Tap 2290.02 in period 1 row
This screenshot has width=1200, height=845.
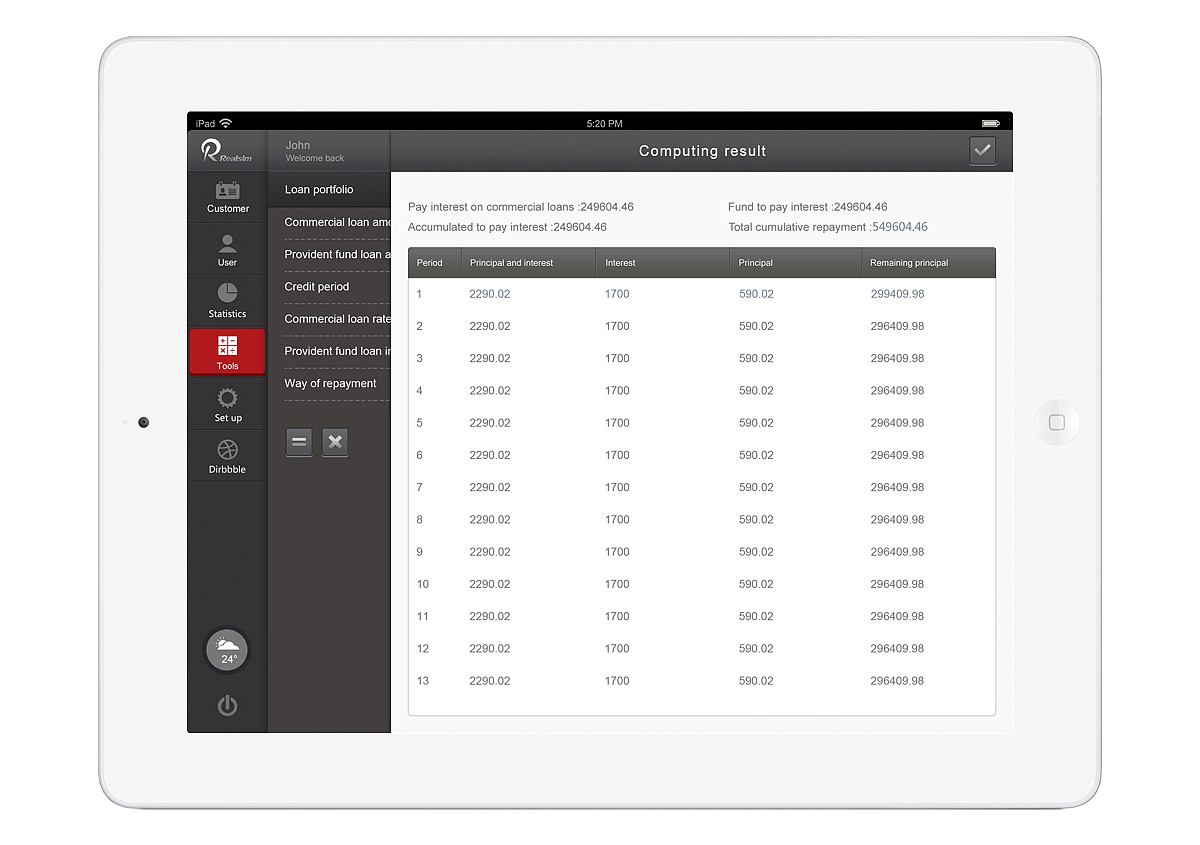[490, 294]
